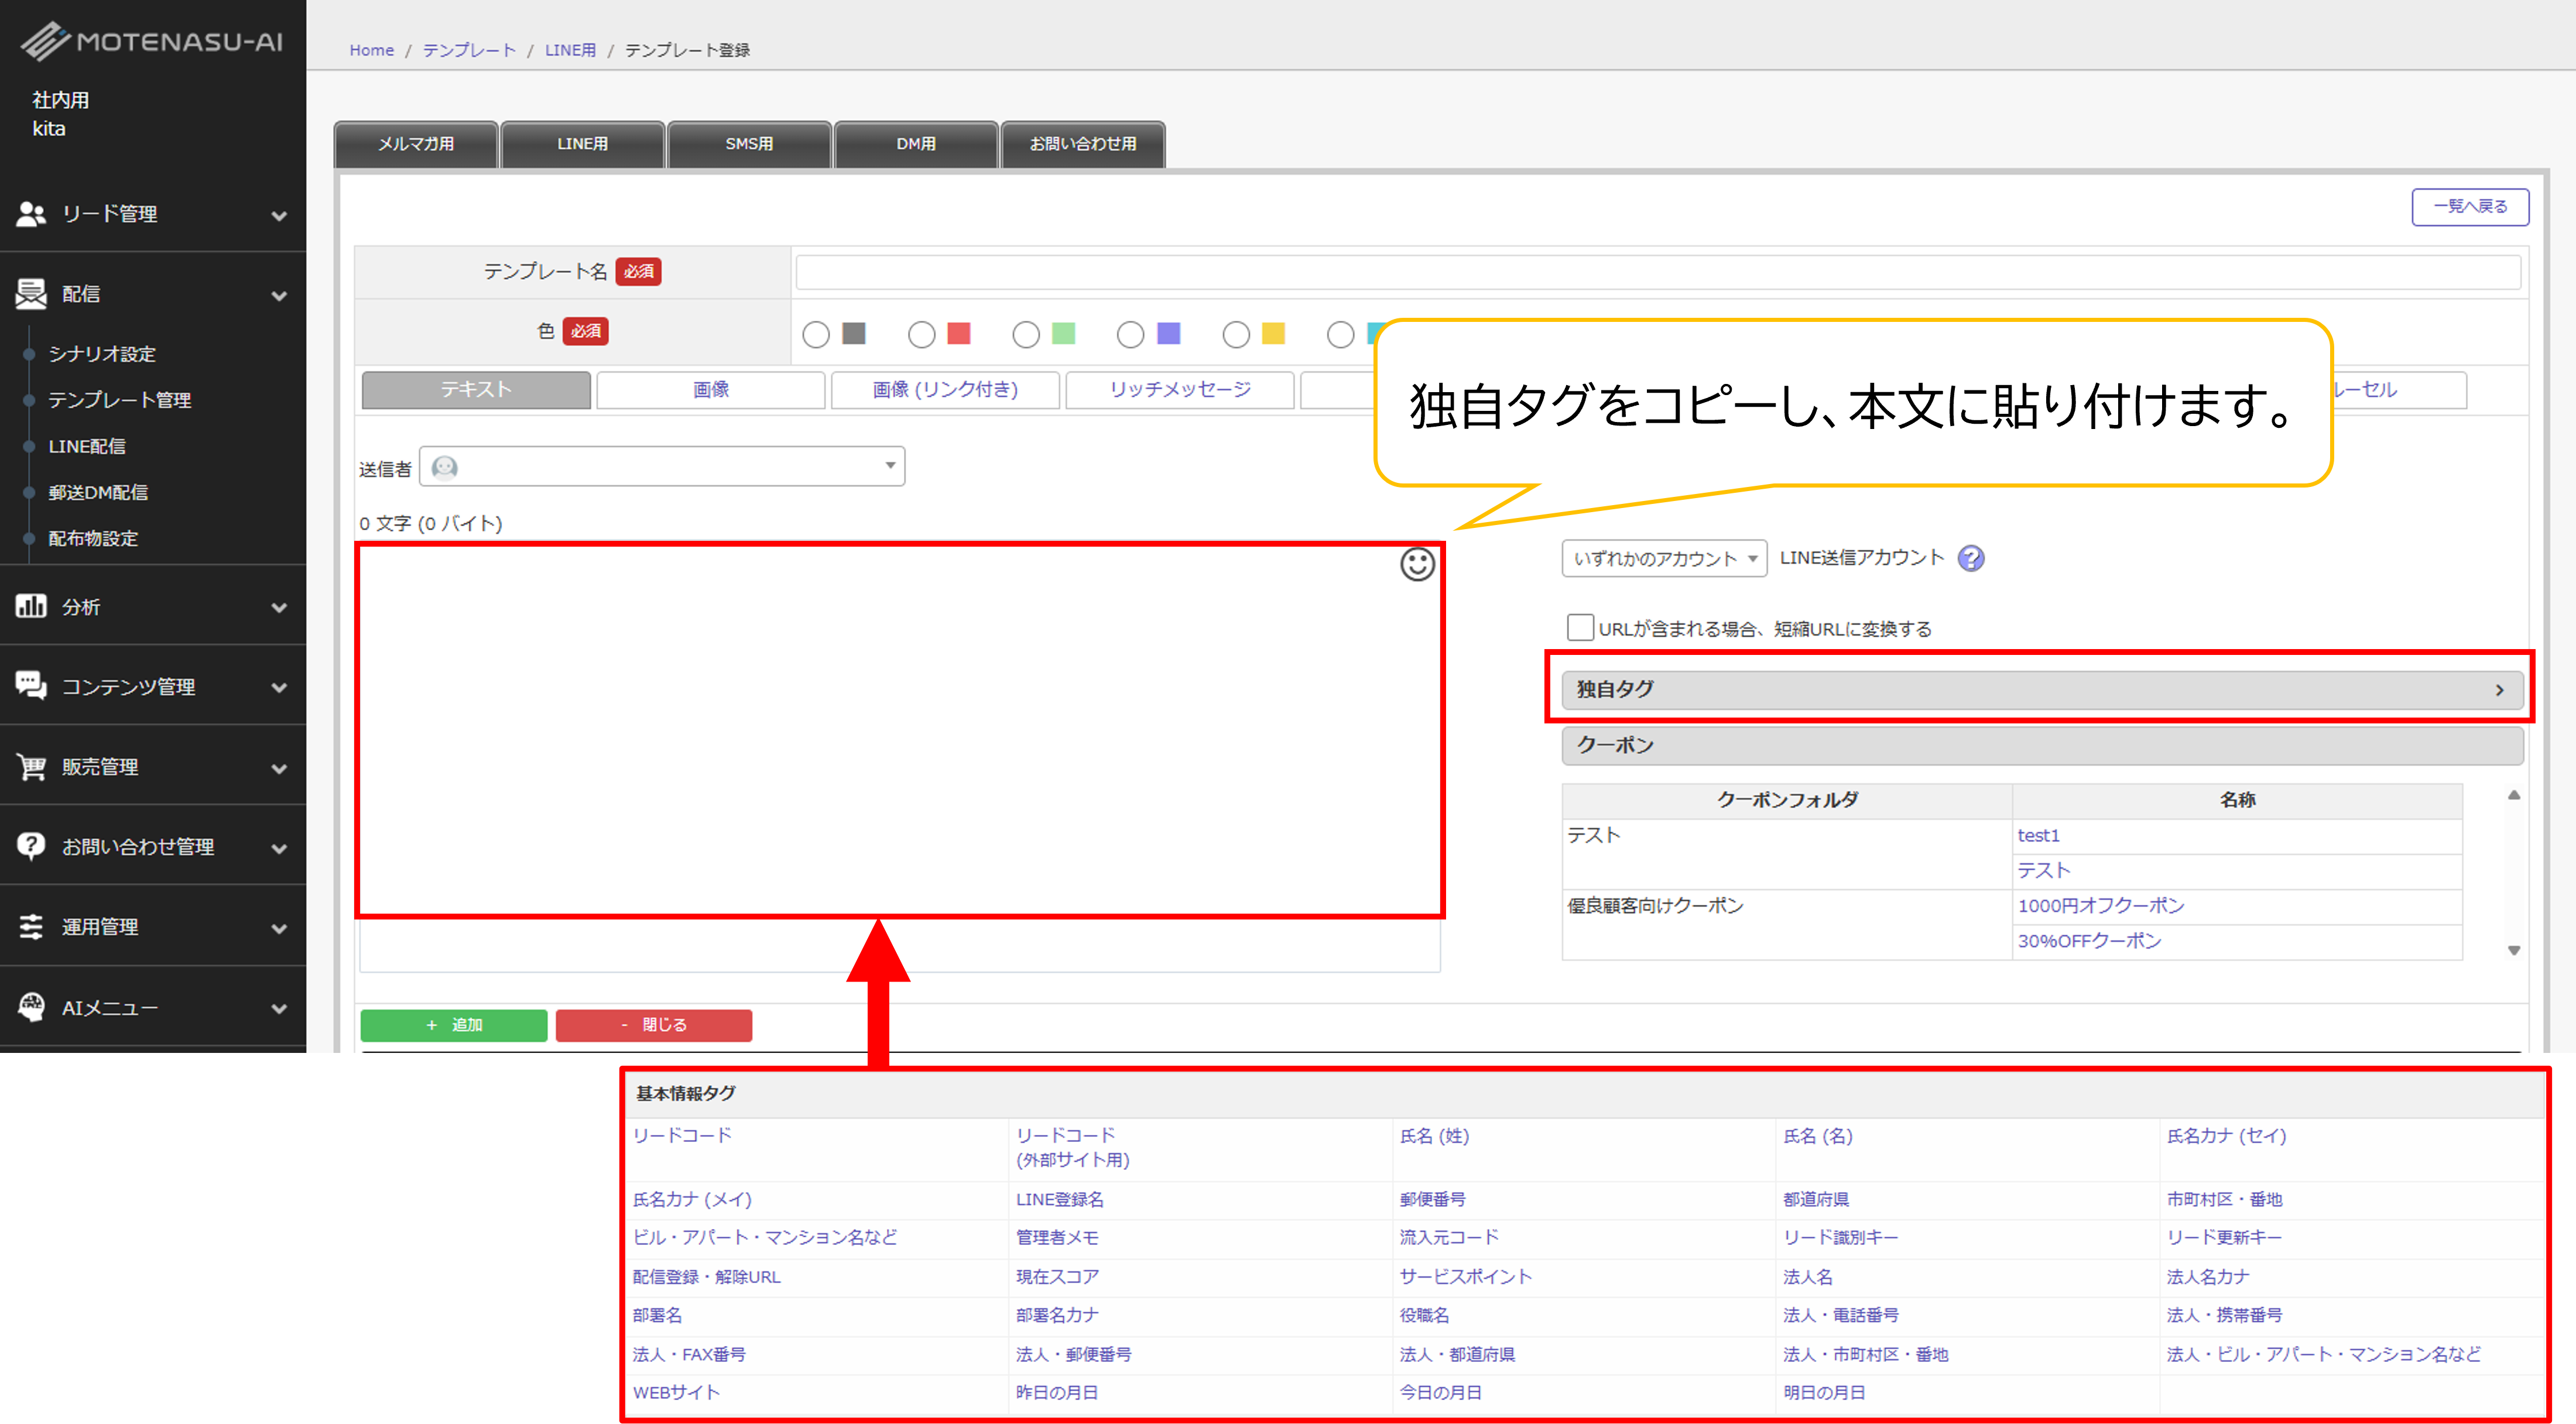Click the 運用管理 sliders icon
Image resolution: width=2576 pixels, height=1424 pixels.
click(x=31, y=926)
